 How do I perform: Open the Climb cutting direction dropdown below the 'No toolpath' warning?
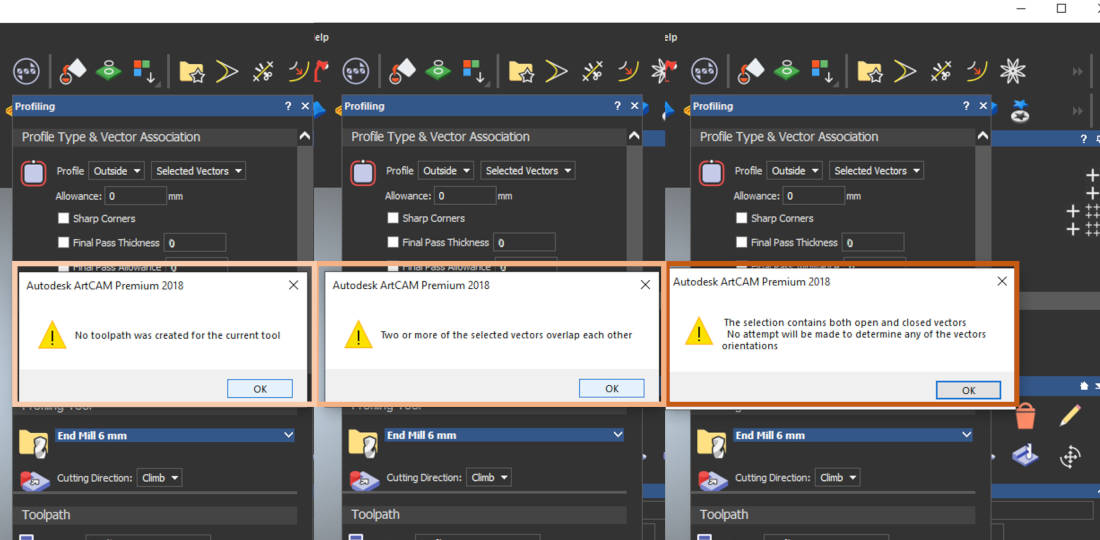159,478
